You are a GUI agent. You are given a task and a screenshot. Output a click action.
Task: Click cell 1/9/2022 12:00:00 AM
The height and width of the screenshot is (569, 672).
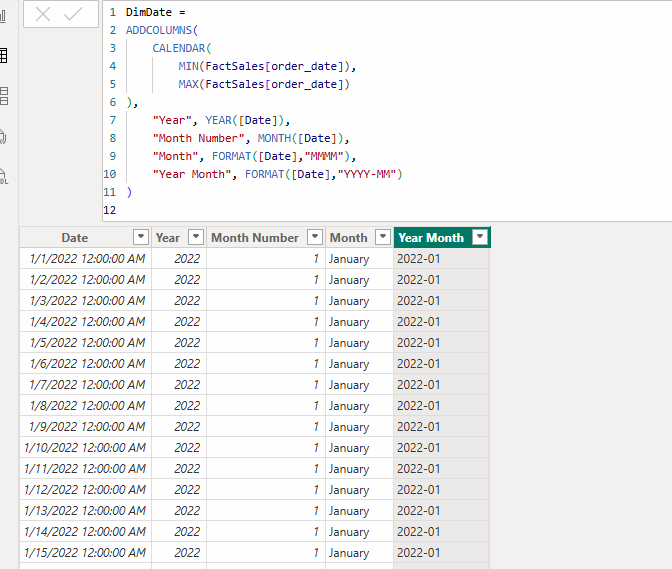click(87, 427)
